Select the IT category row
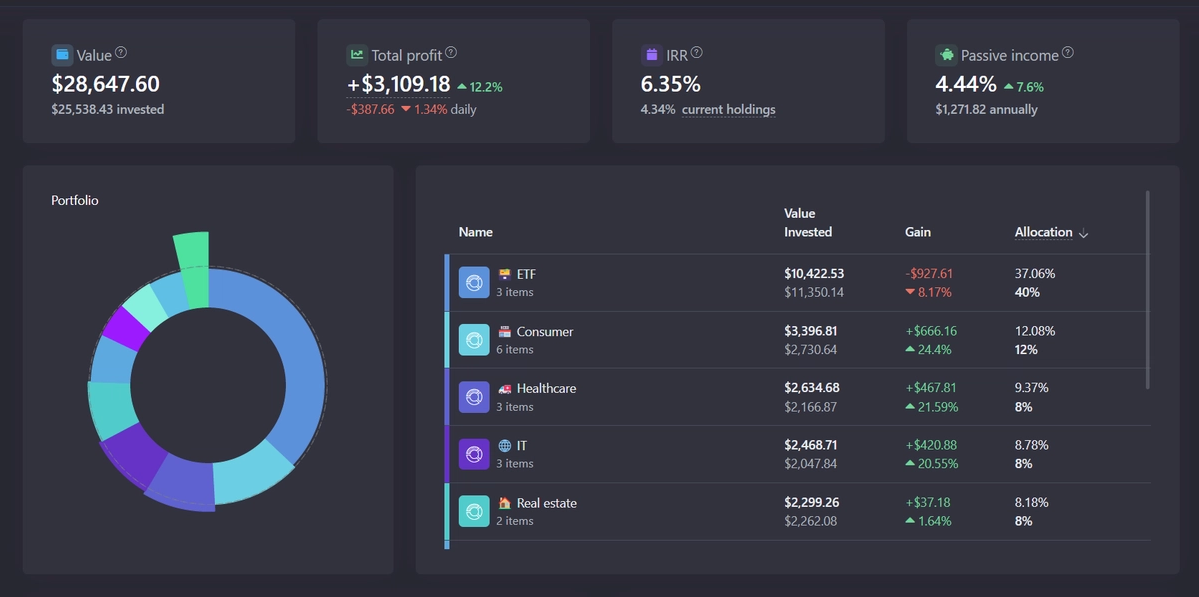Image resolution: width=1199 pixels, height=597 pixels. (x=798, y=454)
